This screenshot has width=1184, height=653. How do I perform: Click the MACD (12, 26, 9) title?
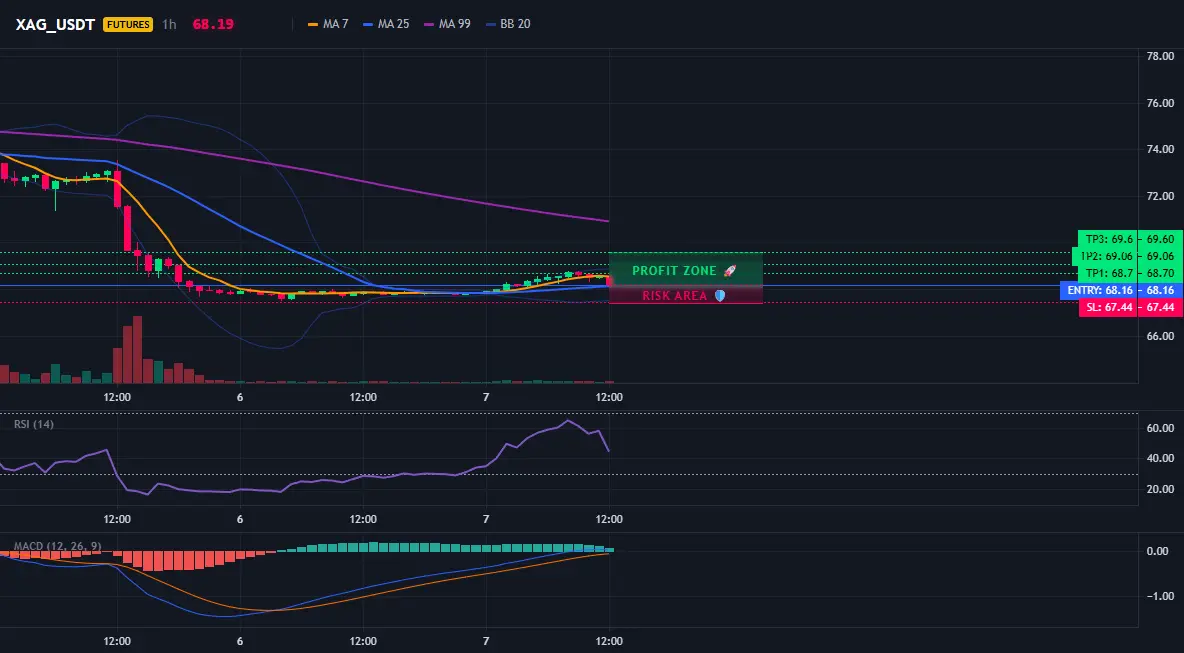pyautogui.click(x=57, y=546)
